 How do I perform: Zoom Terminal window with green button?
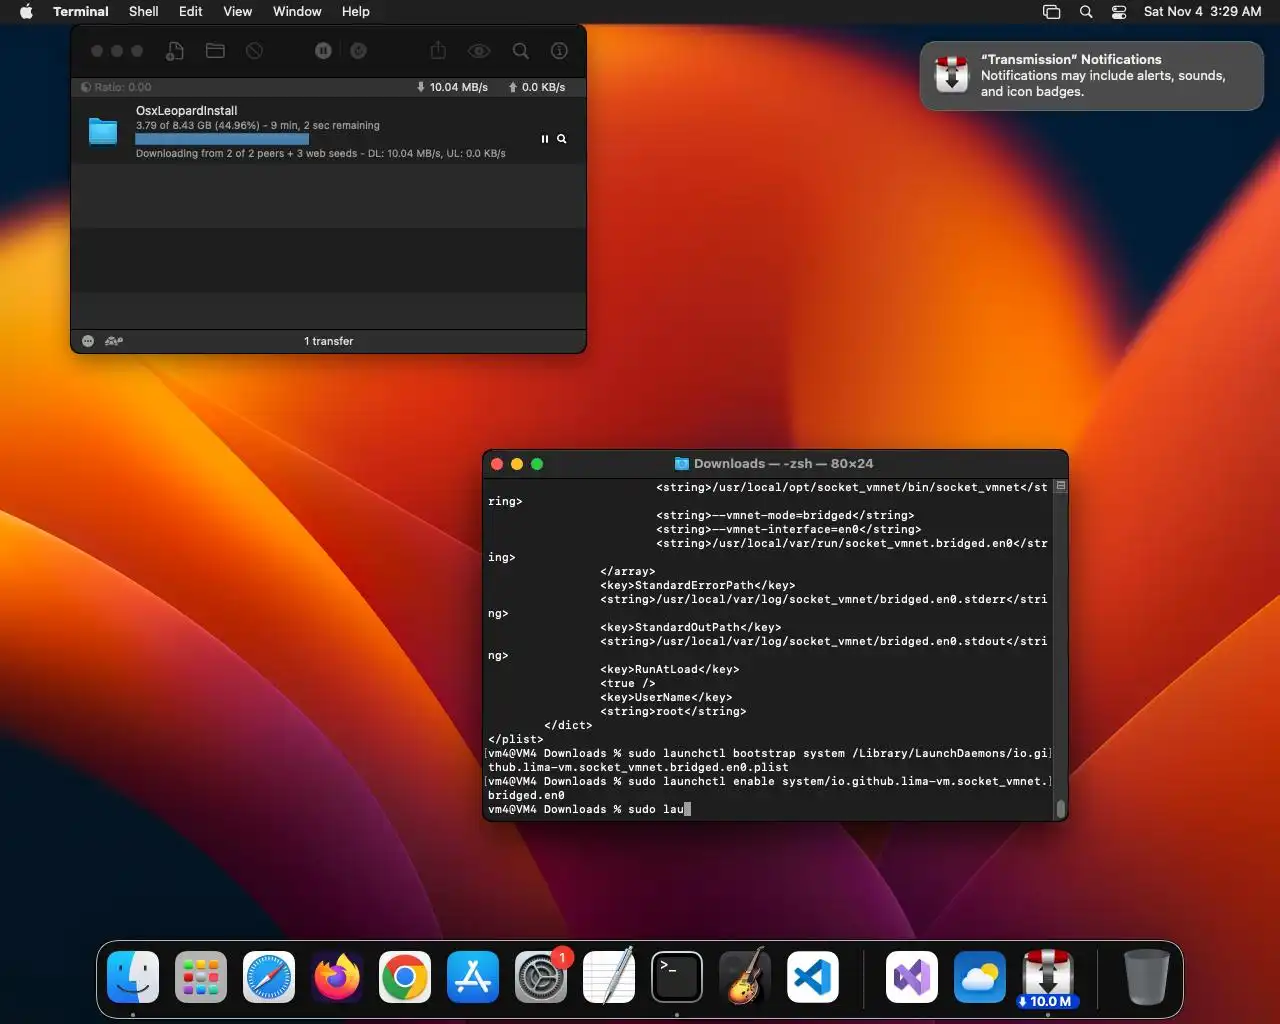[x=537, y=464]
